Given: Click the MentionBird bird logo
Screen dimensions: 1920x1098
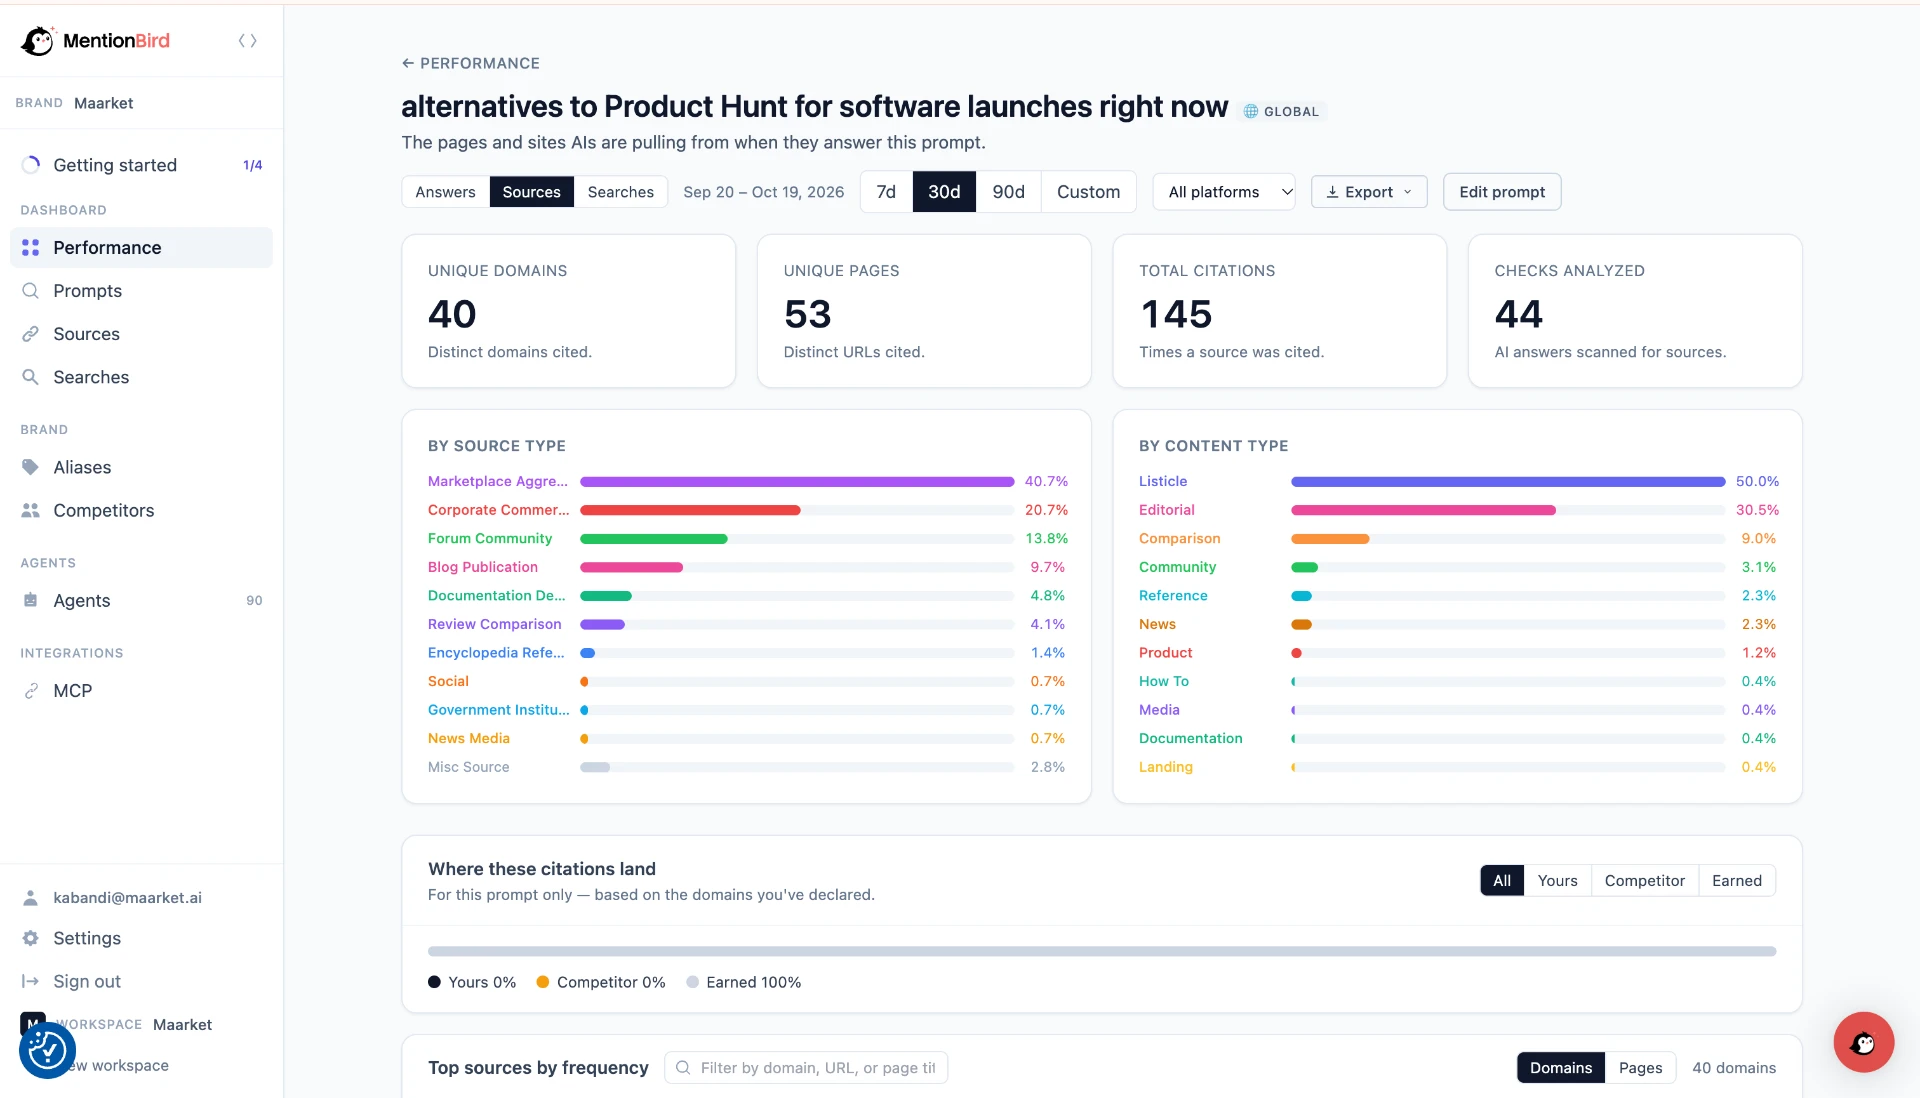Looking at the screenshot, I should [37, 40].
